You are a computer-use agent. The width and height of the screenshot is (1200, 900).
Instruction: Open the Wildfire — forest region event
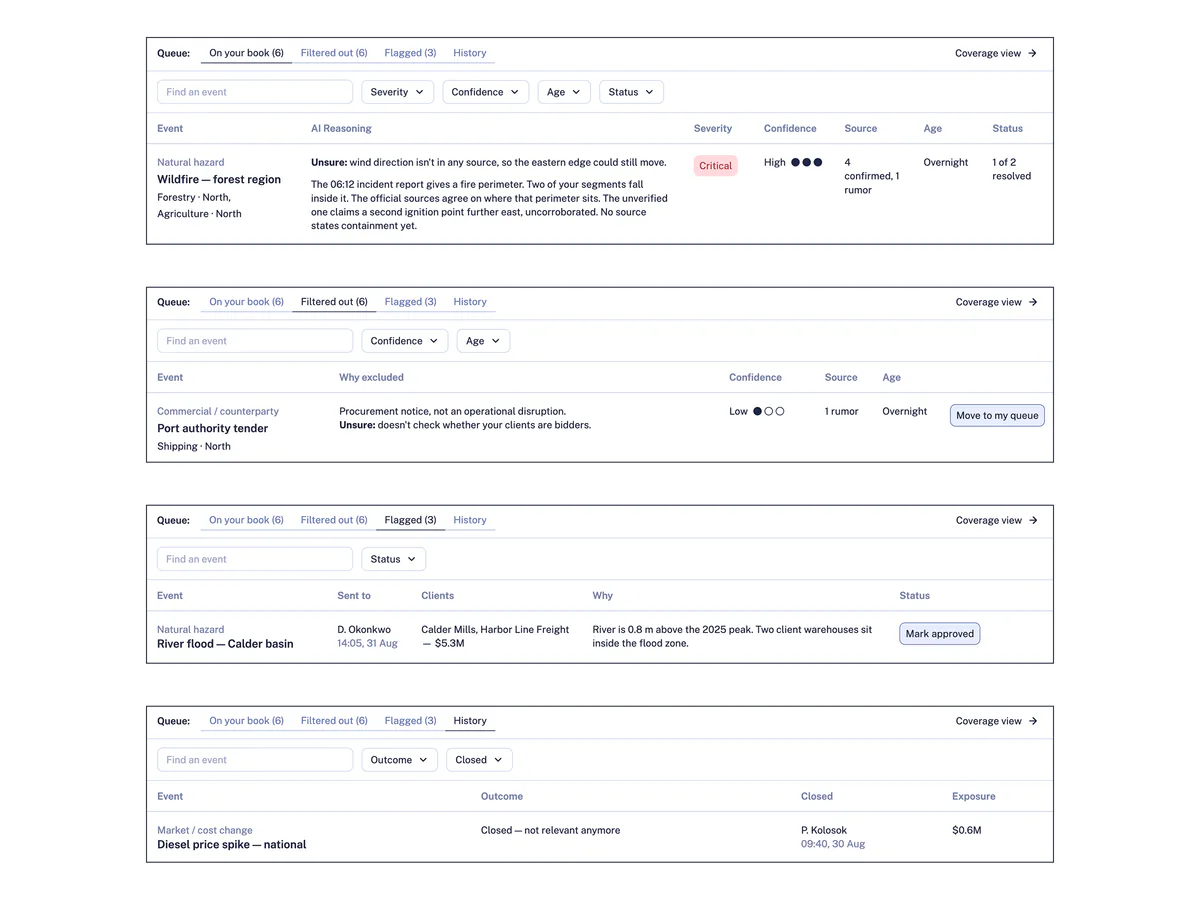tap(219, 180)
